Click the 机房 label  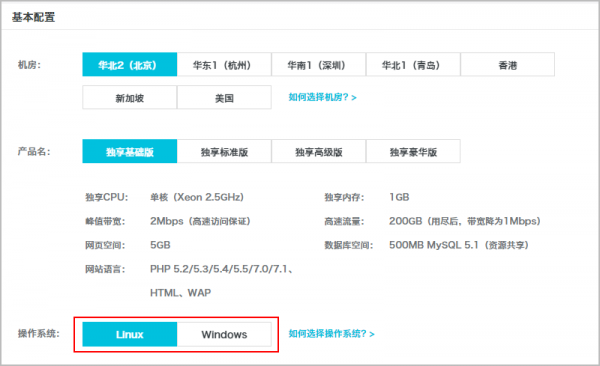point(29,65)
